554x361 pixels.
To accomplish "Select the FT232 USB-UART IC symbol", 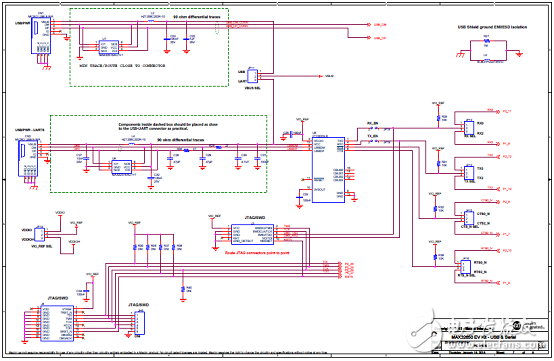I will click(x=328, y=170).
